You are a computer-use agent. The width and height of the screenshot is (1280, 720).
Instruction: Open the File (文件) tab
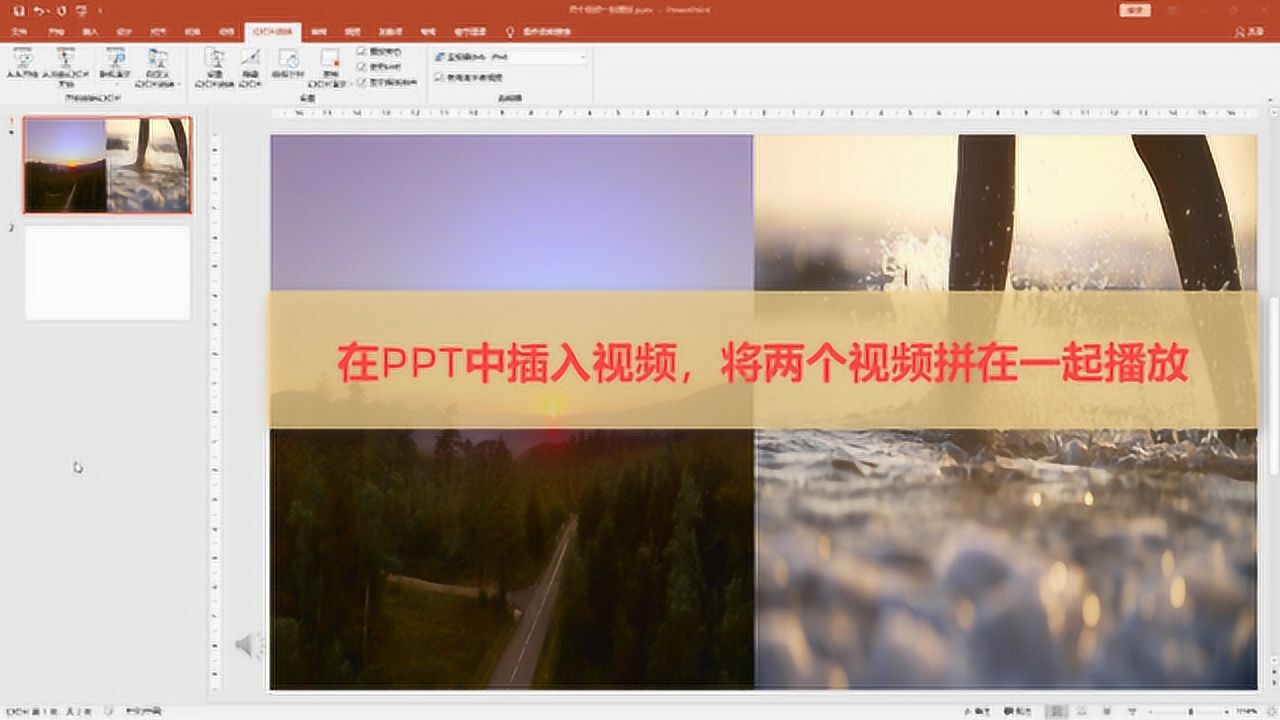[x=18, y=32]
